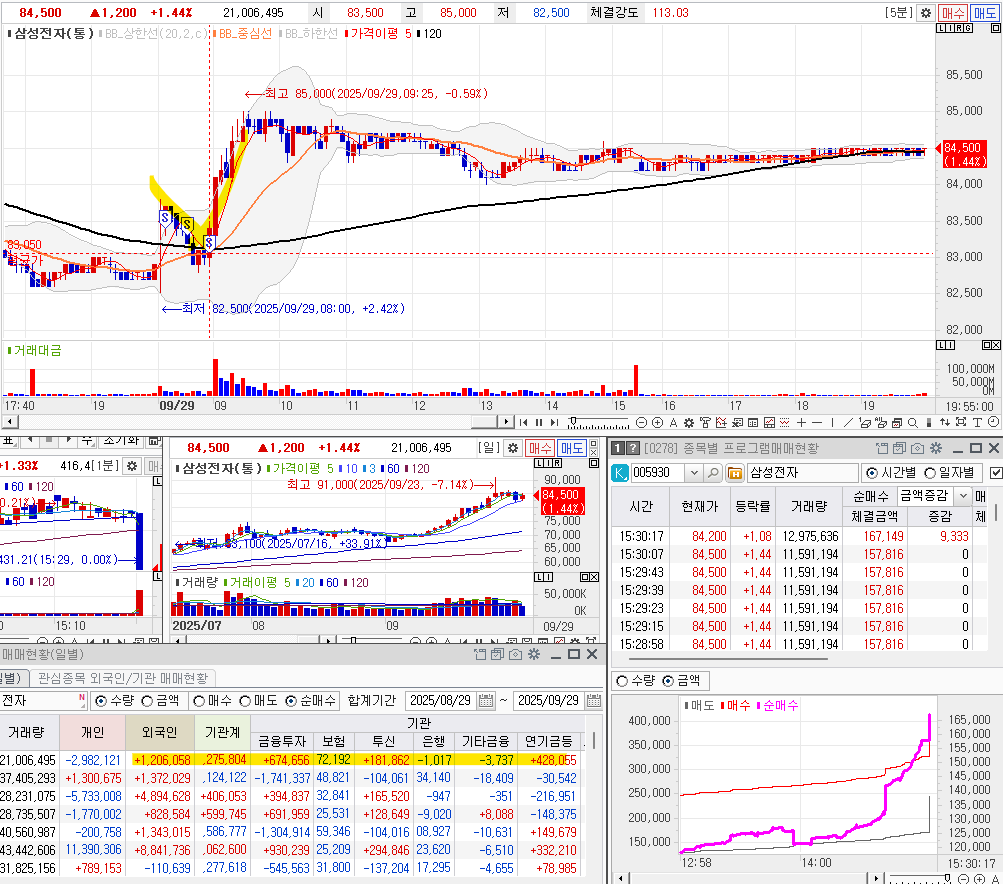
Task: Zoom out the main chart with minus magnifier
Action: point(641,422)
